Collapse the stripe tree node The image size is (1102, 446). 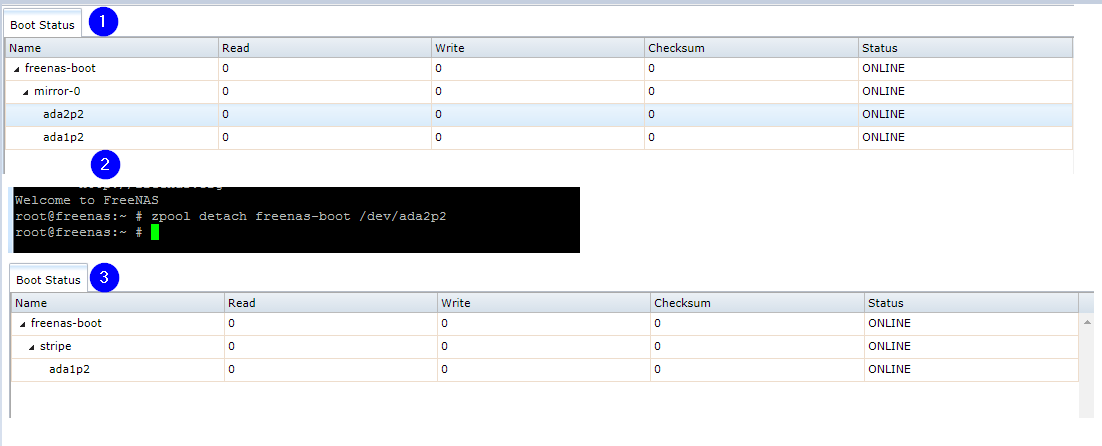coord(32,347)
